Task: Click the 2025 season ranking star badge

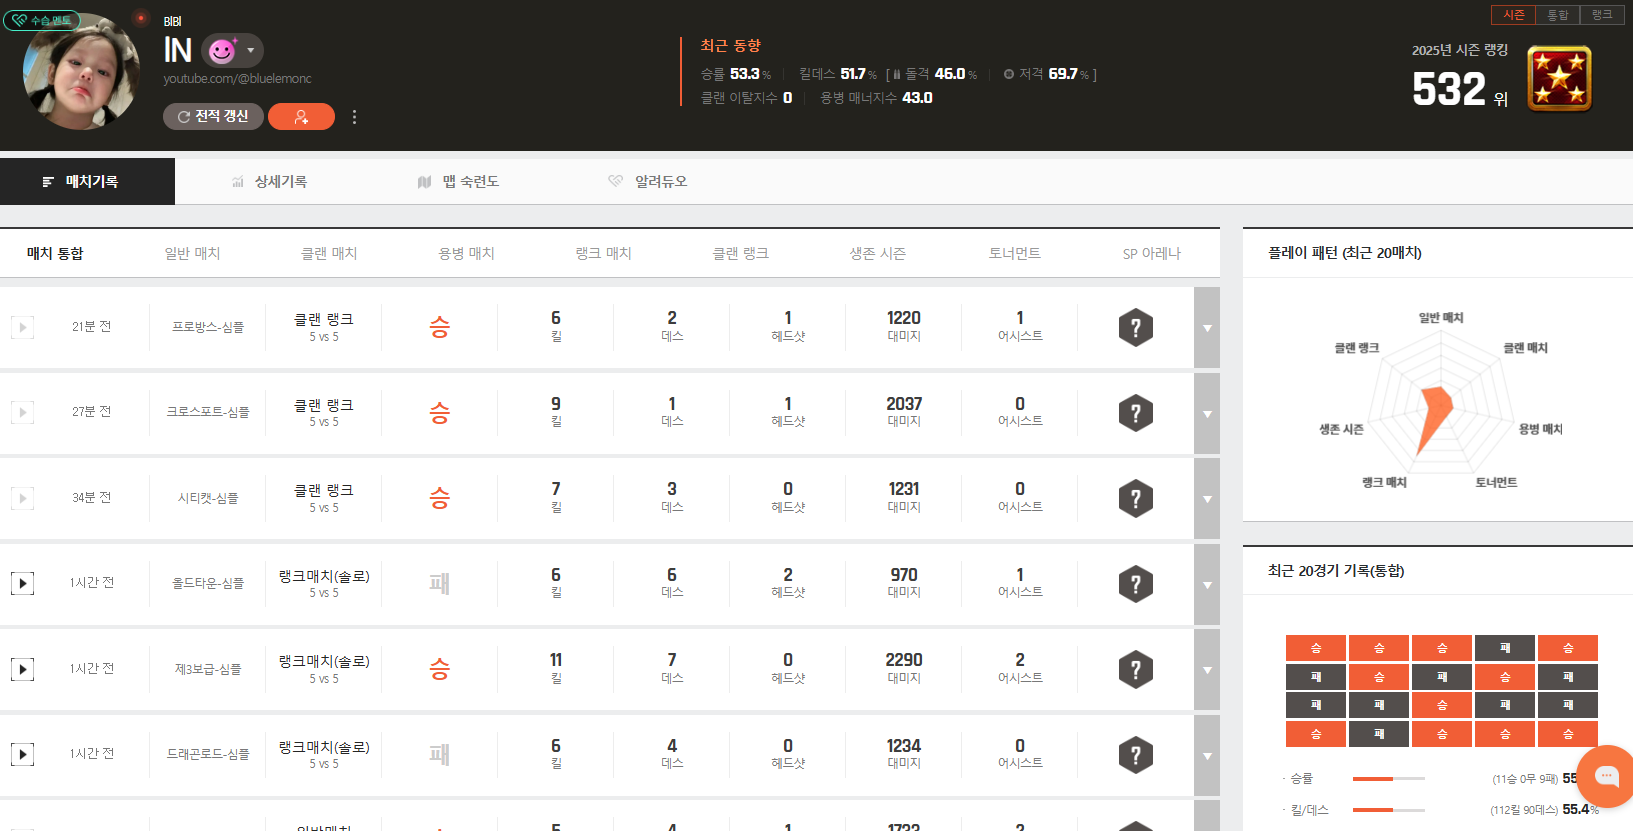Action: (x=1559, y=79)
